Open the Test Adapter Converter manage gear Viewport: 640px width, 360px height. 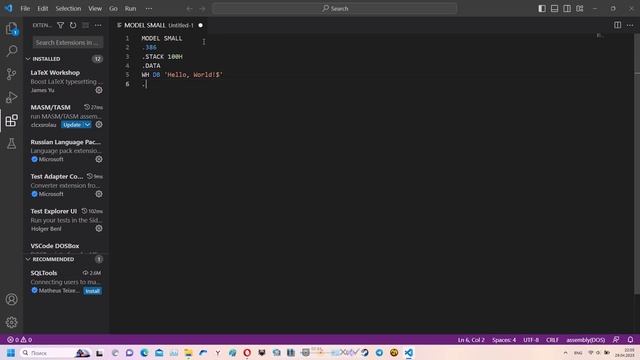[x=99, y=194]
